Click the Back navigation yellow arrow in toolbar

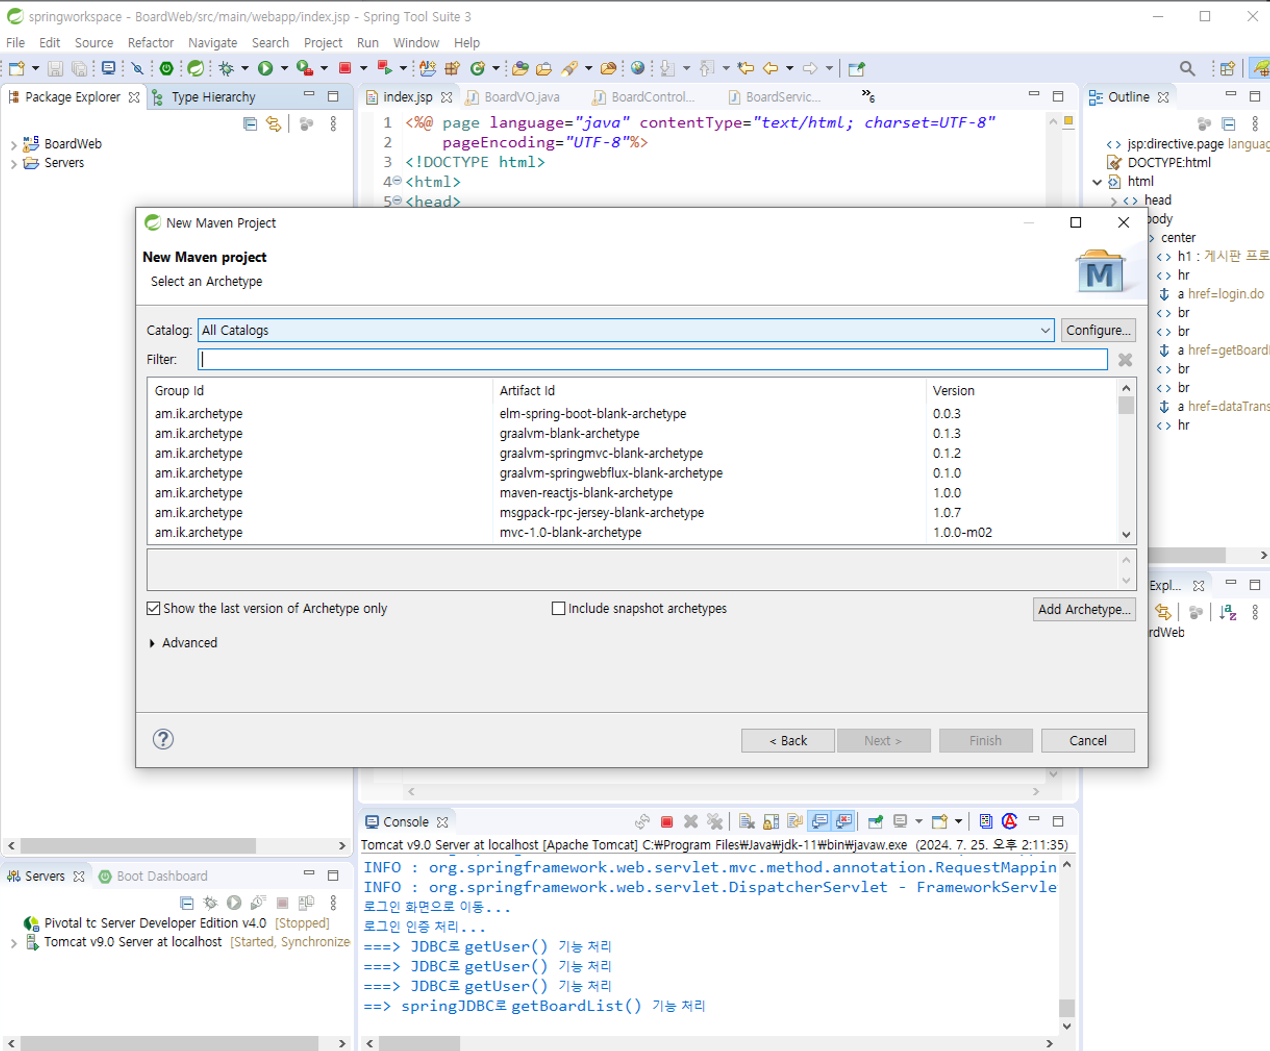(x=770, y=68)
